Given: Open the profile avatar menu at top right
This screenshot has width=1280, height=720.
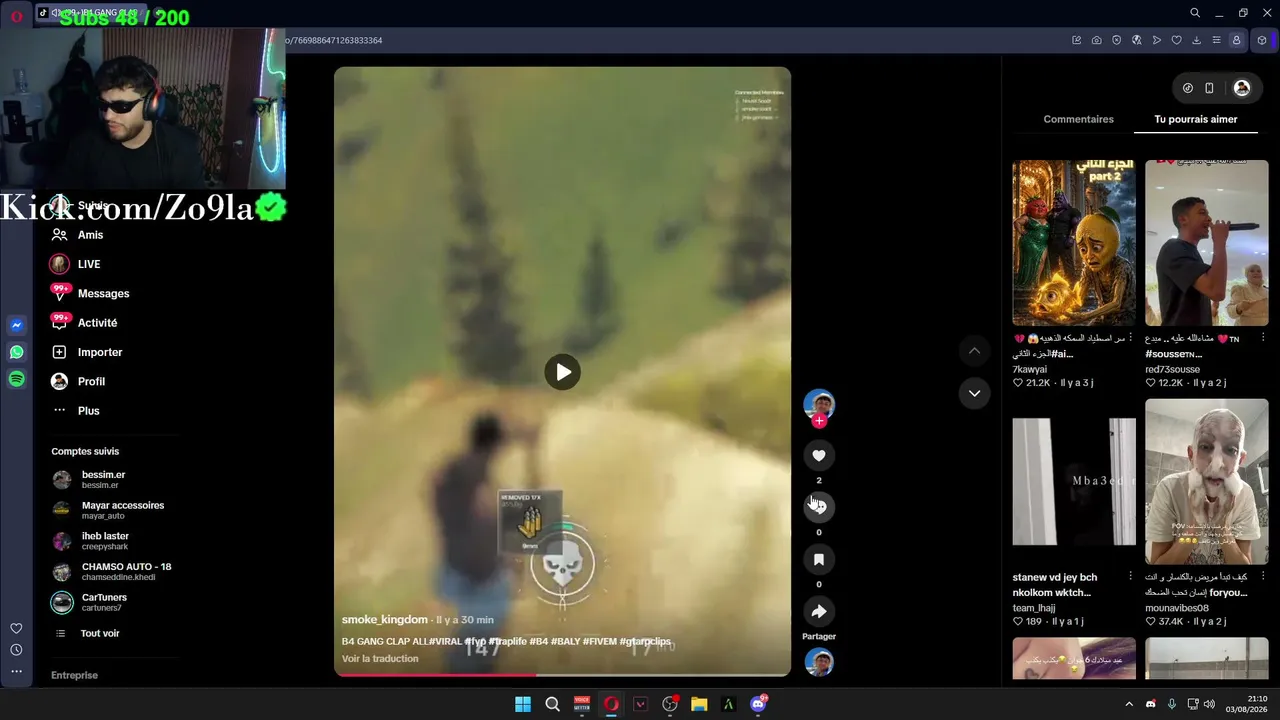Looking at the screenshot, I should point(1242,88).
